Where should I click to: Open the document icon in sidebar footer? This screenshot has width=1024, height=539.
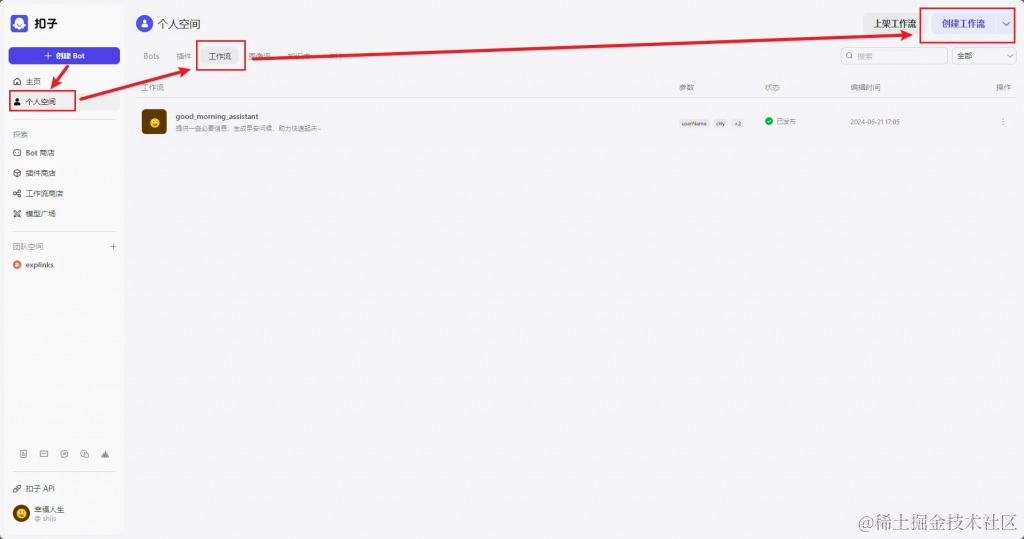pos(24,454)
